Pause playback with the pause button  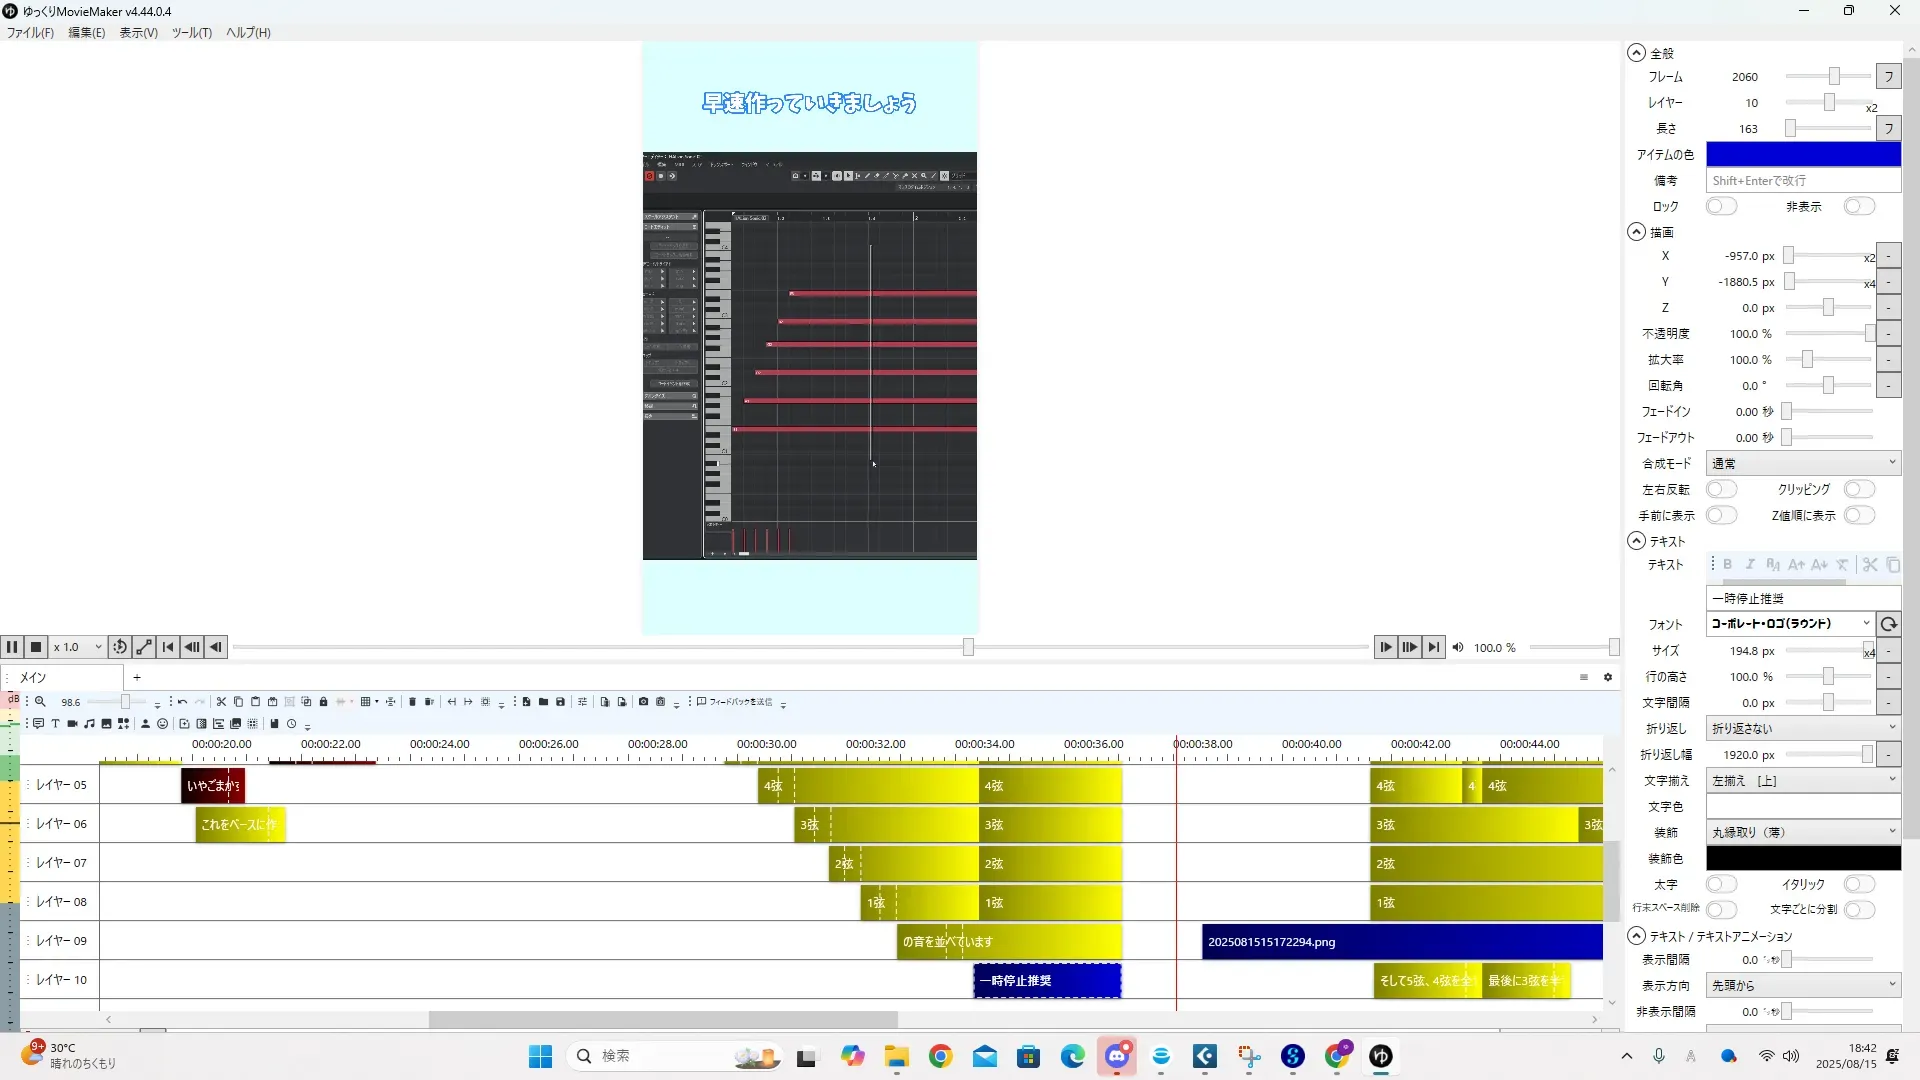(x=12, y=647)
